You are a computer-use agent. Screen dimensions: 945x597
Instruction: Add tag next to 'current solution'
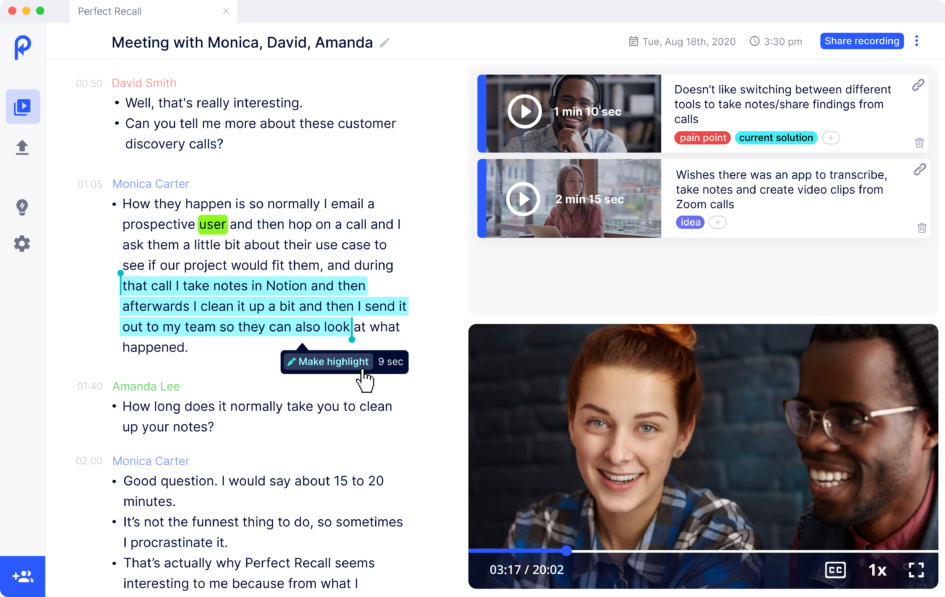(x=830, y=138)
